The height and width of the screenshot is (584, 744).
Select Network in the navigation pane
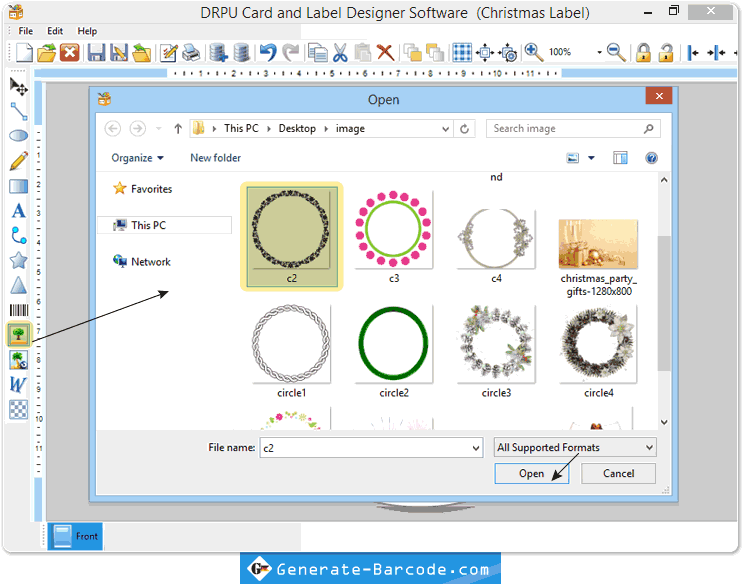tap(141, 261)
